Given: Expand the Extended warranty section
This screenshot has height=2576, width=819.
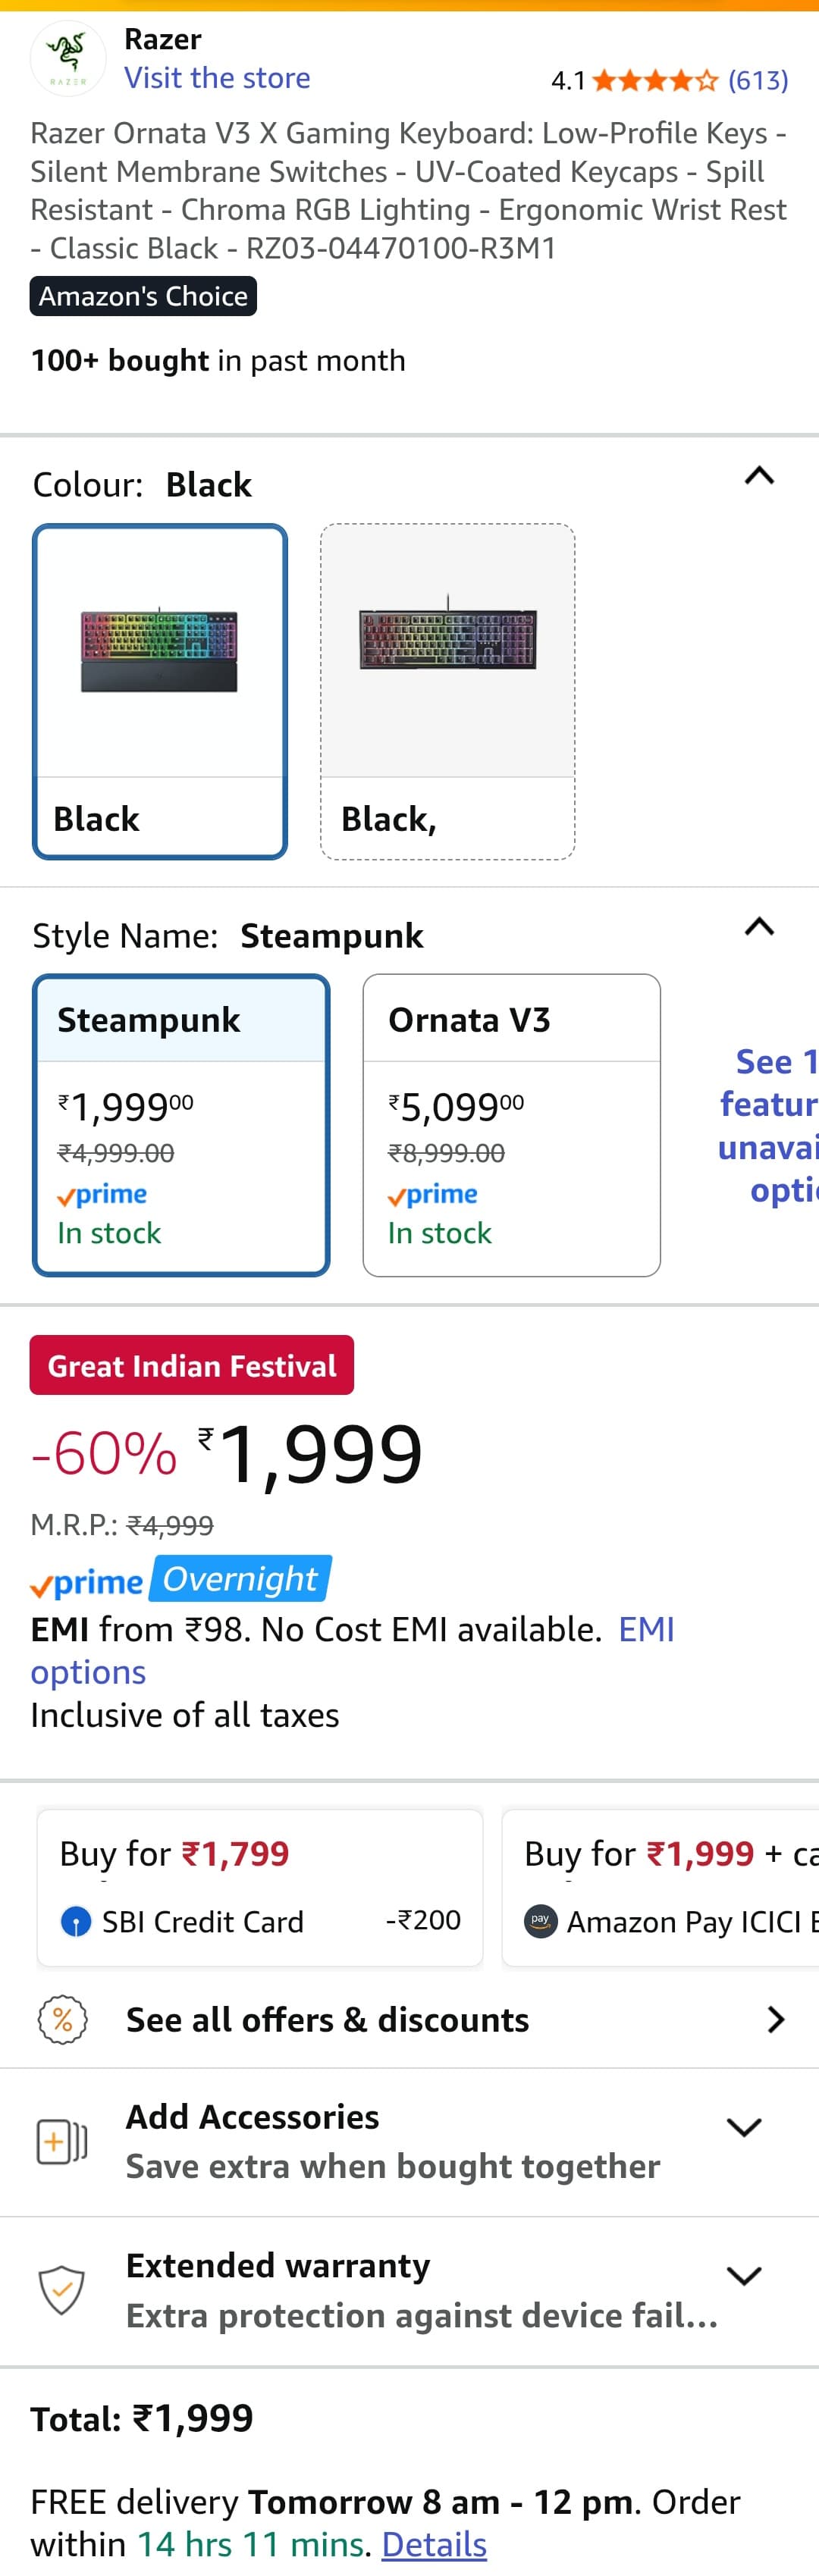Looking at the screenshot, I should [x=744, y=2276].
